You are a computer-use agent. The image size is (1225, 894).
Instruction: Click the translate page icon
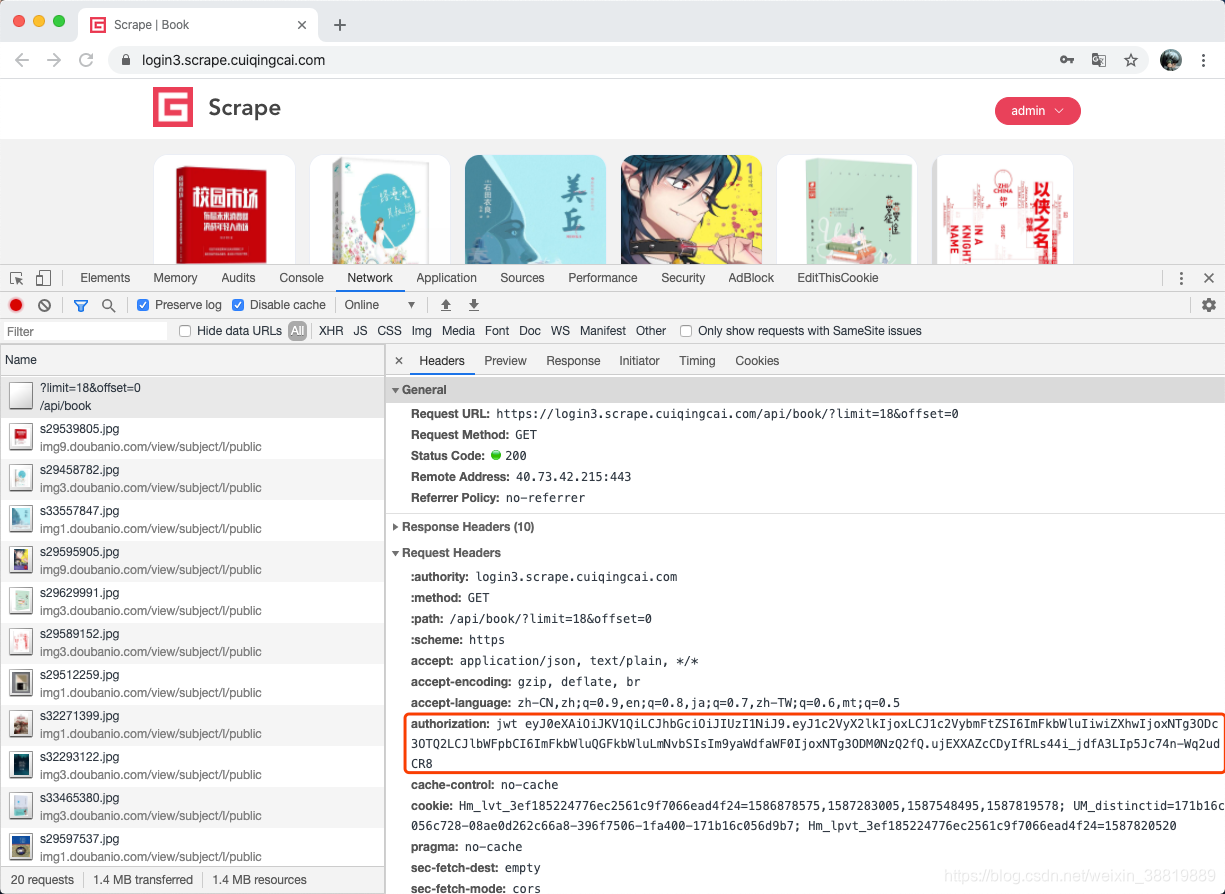[1099, 60]
